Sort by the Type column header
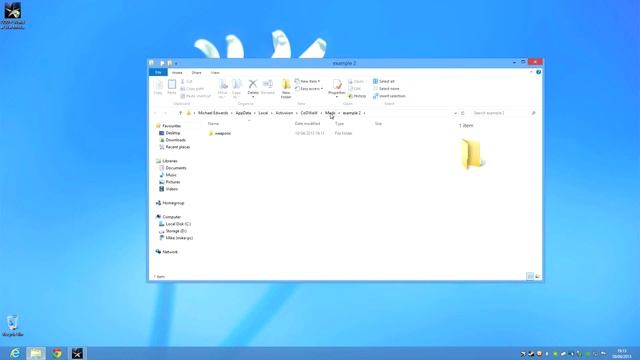The width and height of the screenshot is (640, 360). tap(339, 123)
